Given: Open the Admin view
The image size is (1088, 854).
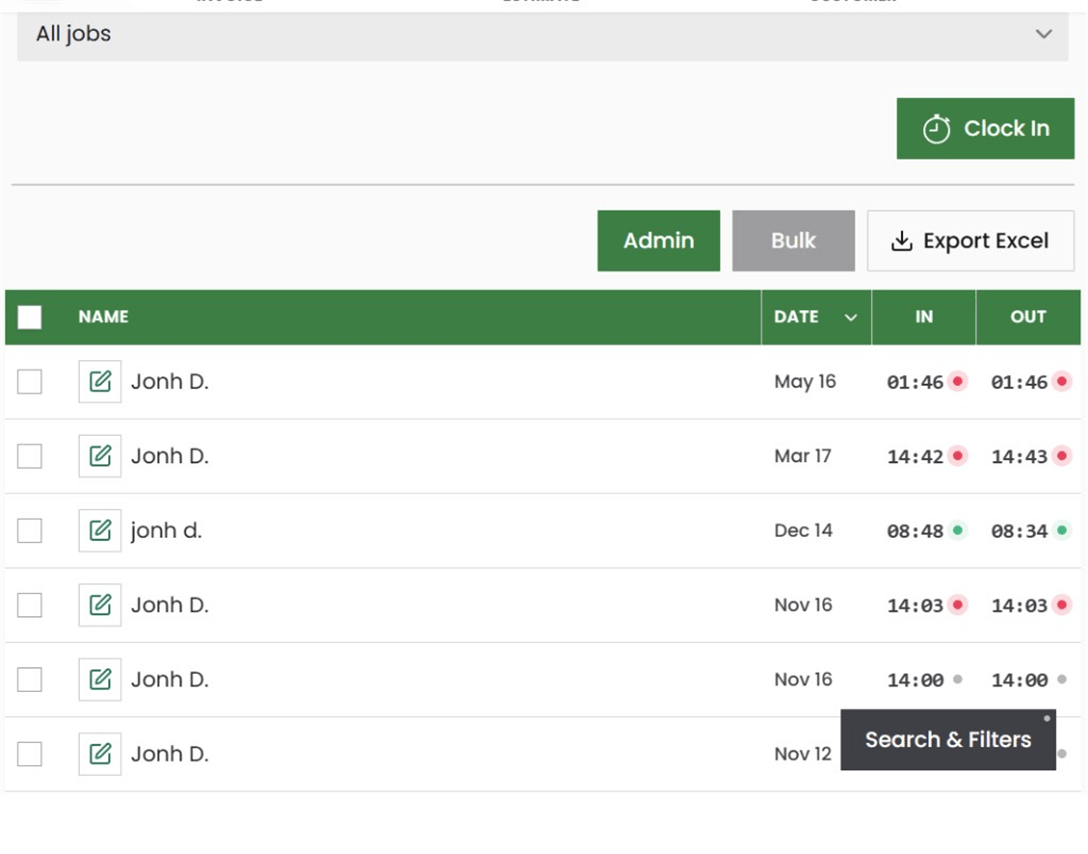Looking at the screenshot, I should 658,241.
